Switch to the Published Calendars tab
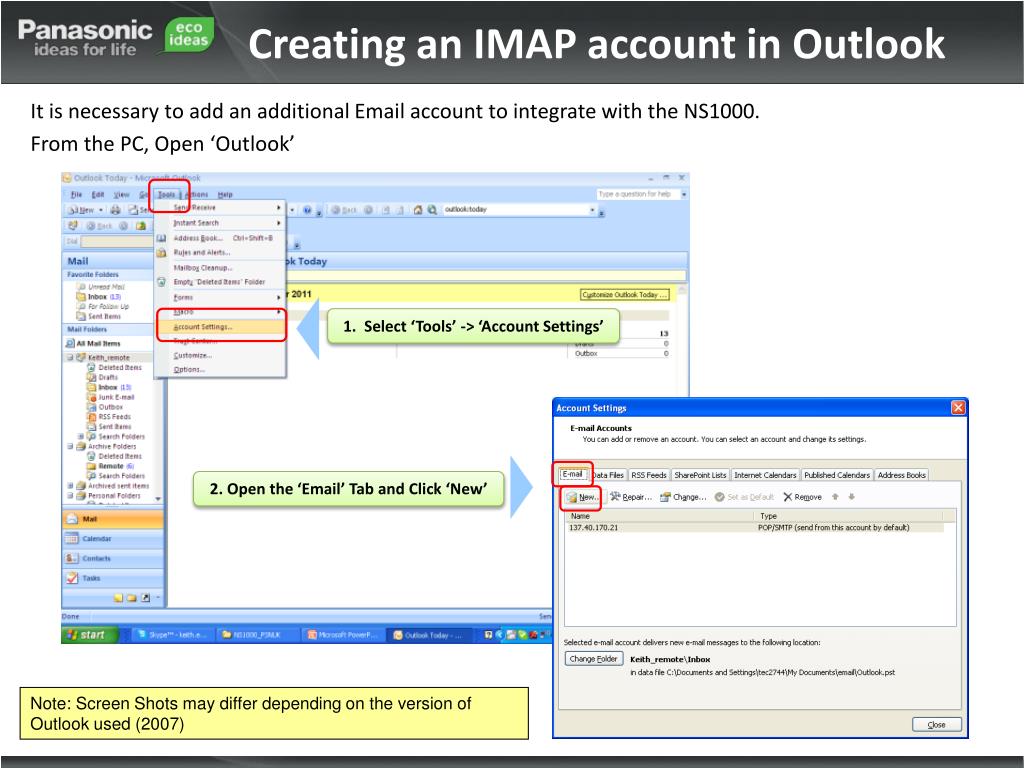 point(837,475)
